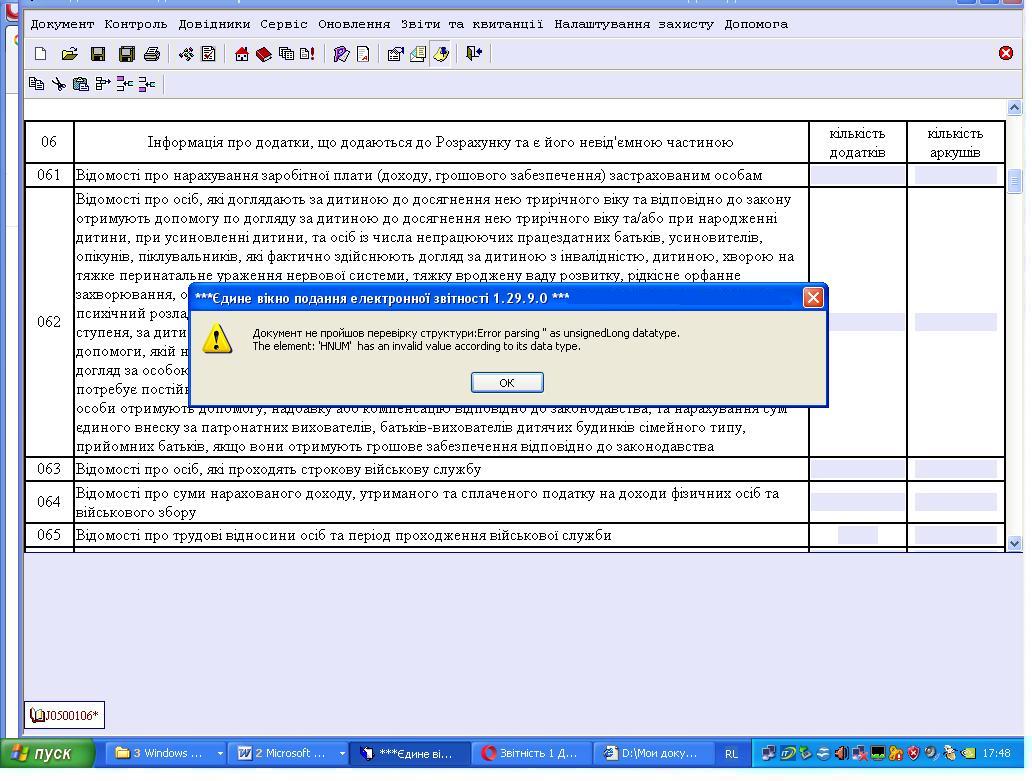Print the document with the printer icon
This screenshot has height=781, width=1032.
pyautogui.click(x=152, y=54)
